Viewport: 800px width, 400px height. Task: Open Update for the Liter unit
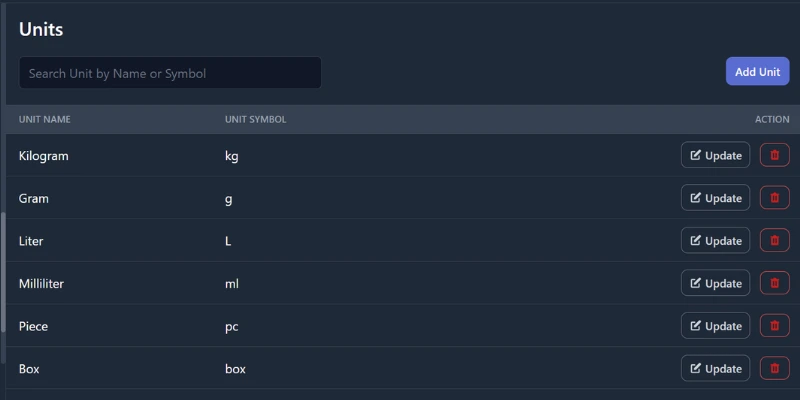(715, 241)
